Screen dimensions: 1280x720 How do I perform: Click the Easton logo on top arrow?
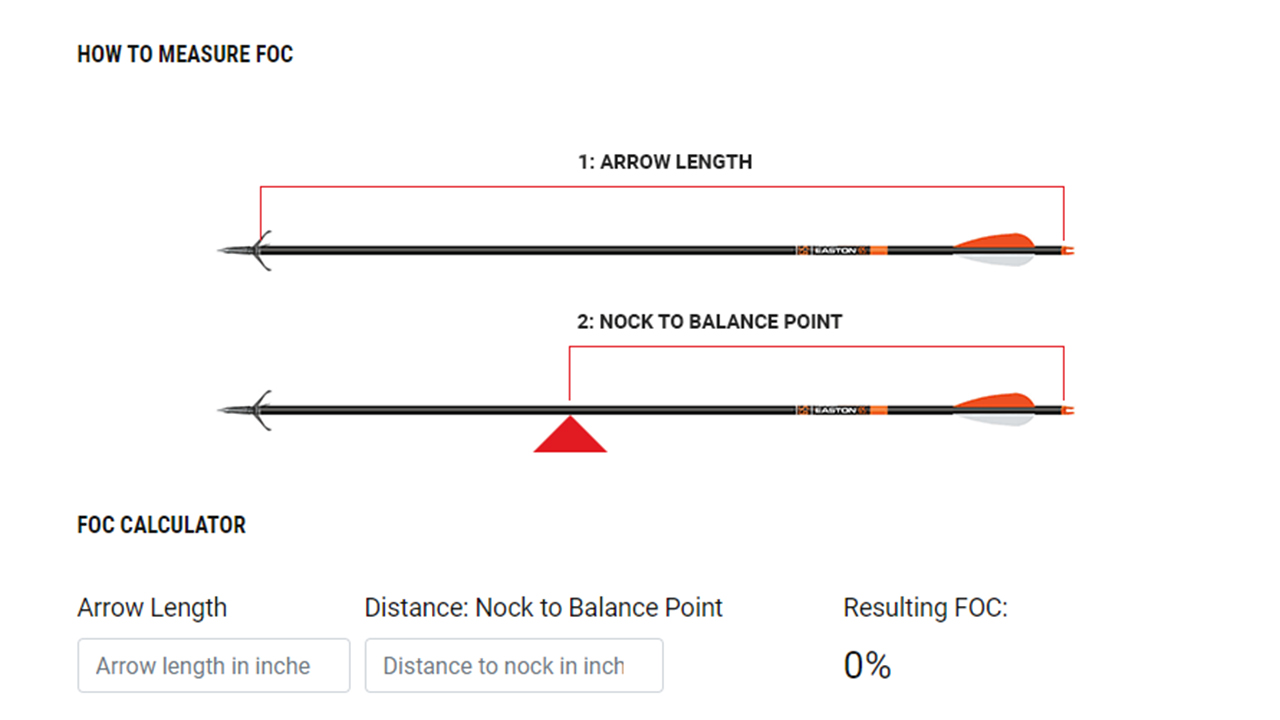[830, 250]
